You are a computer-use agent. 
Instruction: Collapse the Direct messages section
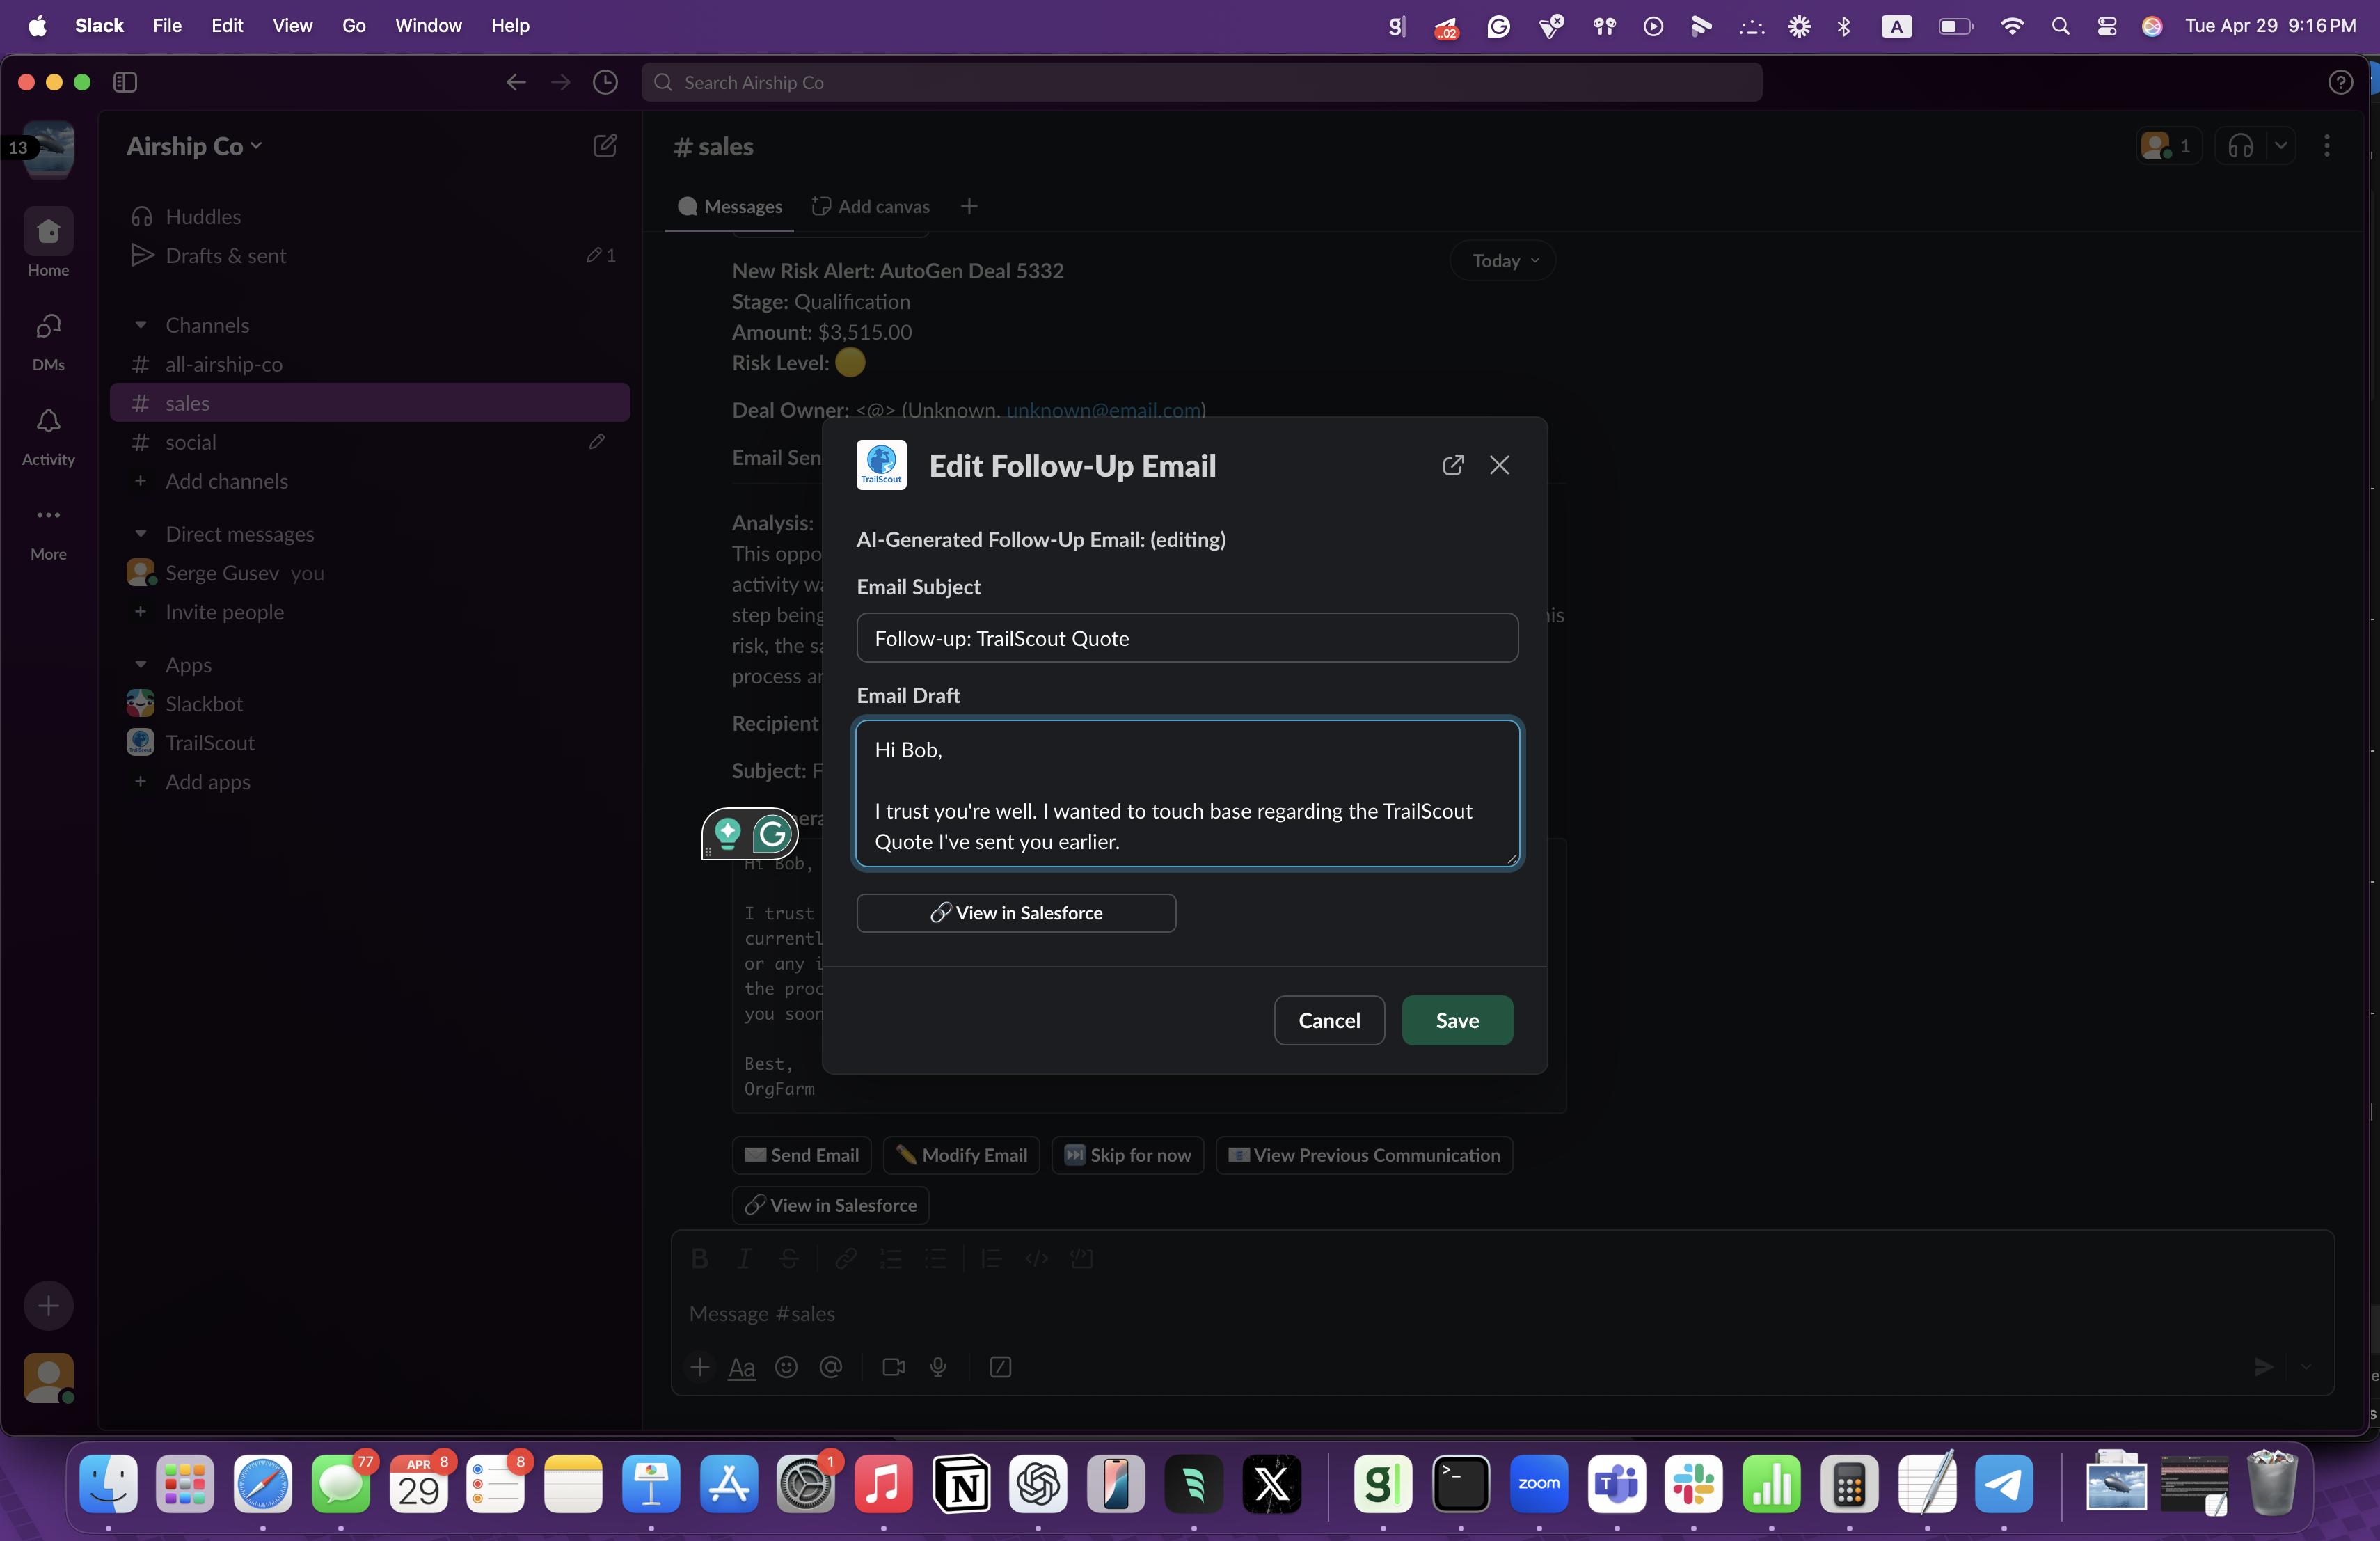tap(141, 534)
